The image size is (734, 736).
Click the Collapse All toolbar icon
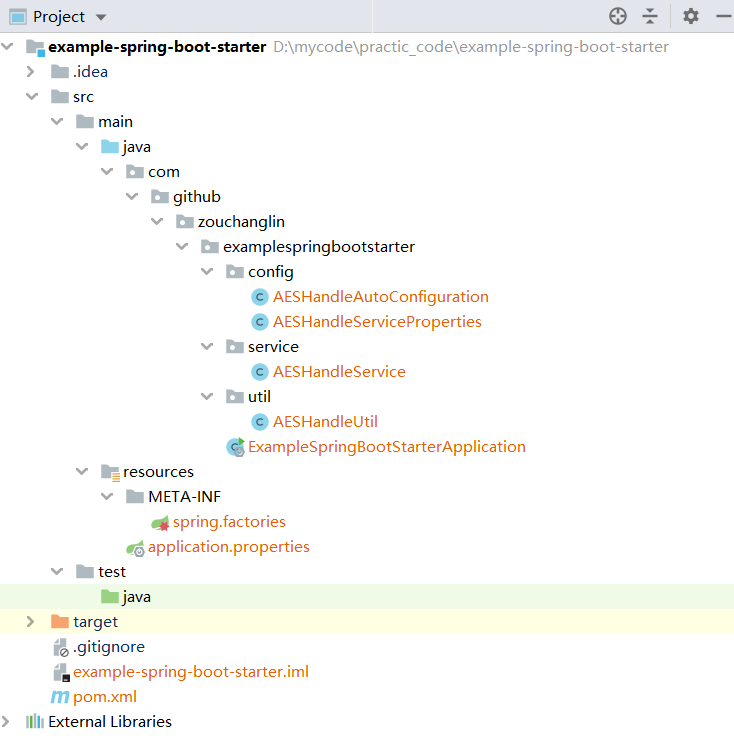point(650,16)
